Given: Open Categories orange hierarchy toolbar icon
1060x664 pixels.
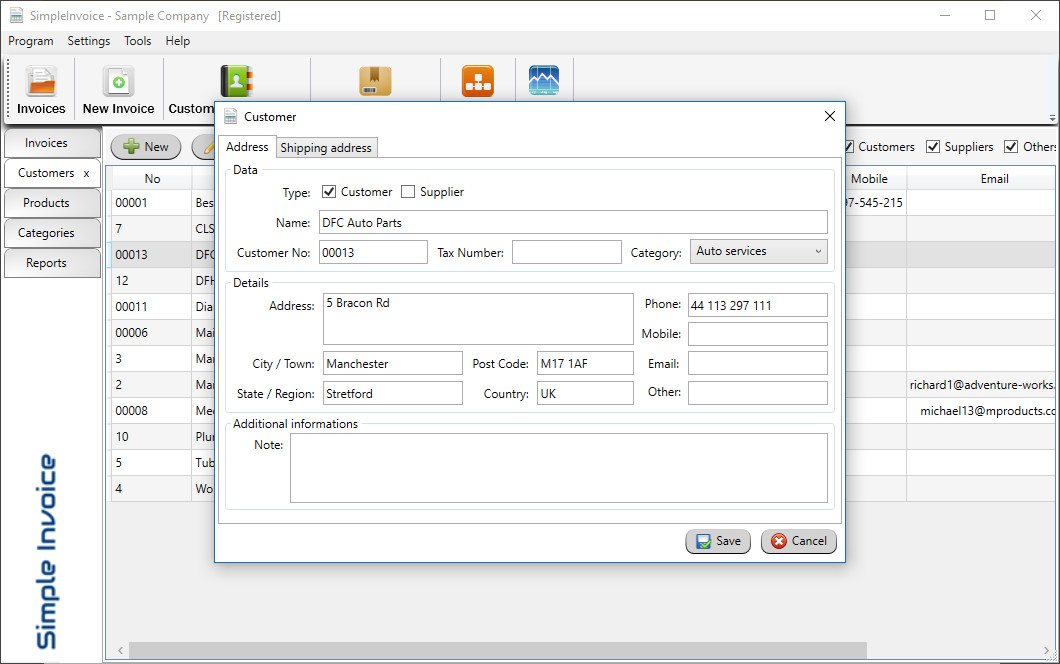Looking at the screenshot, I should point(477,81).
